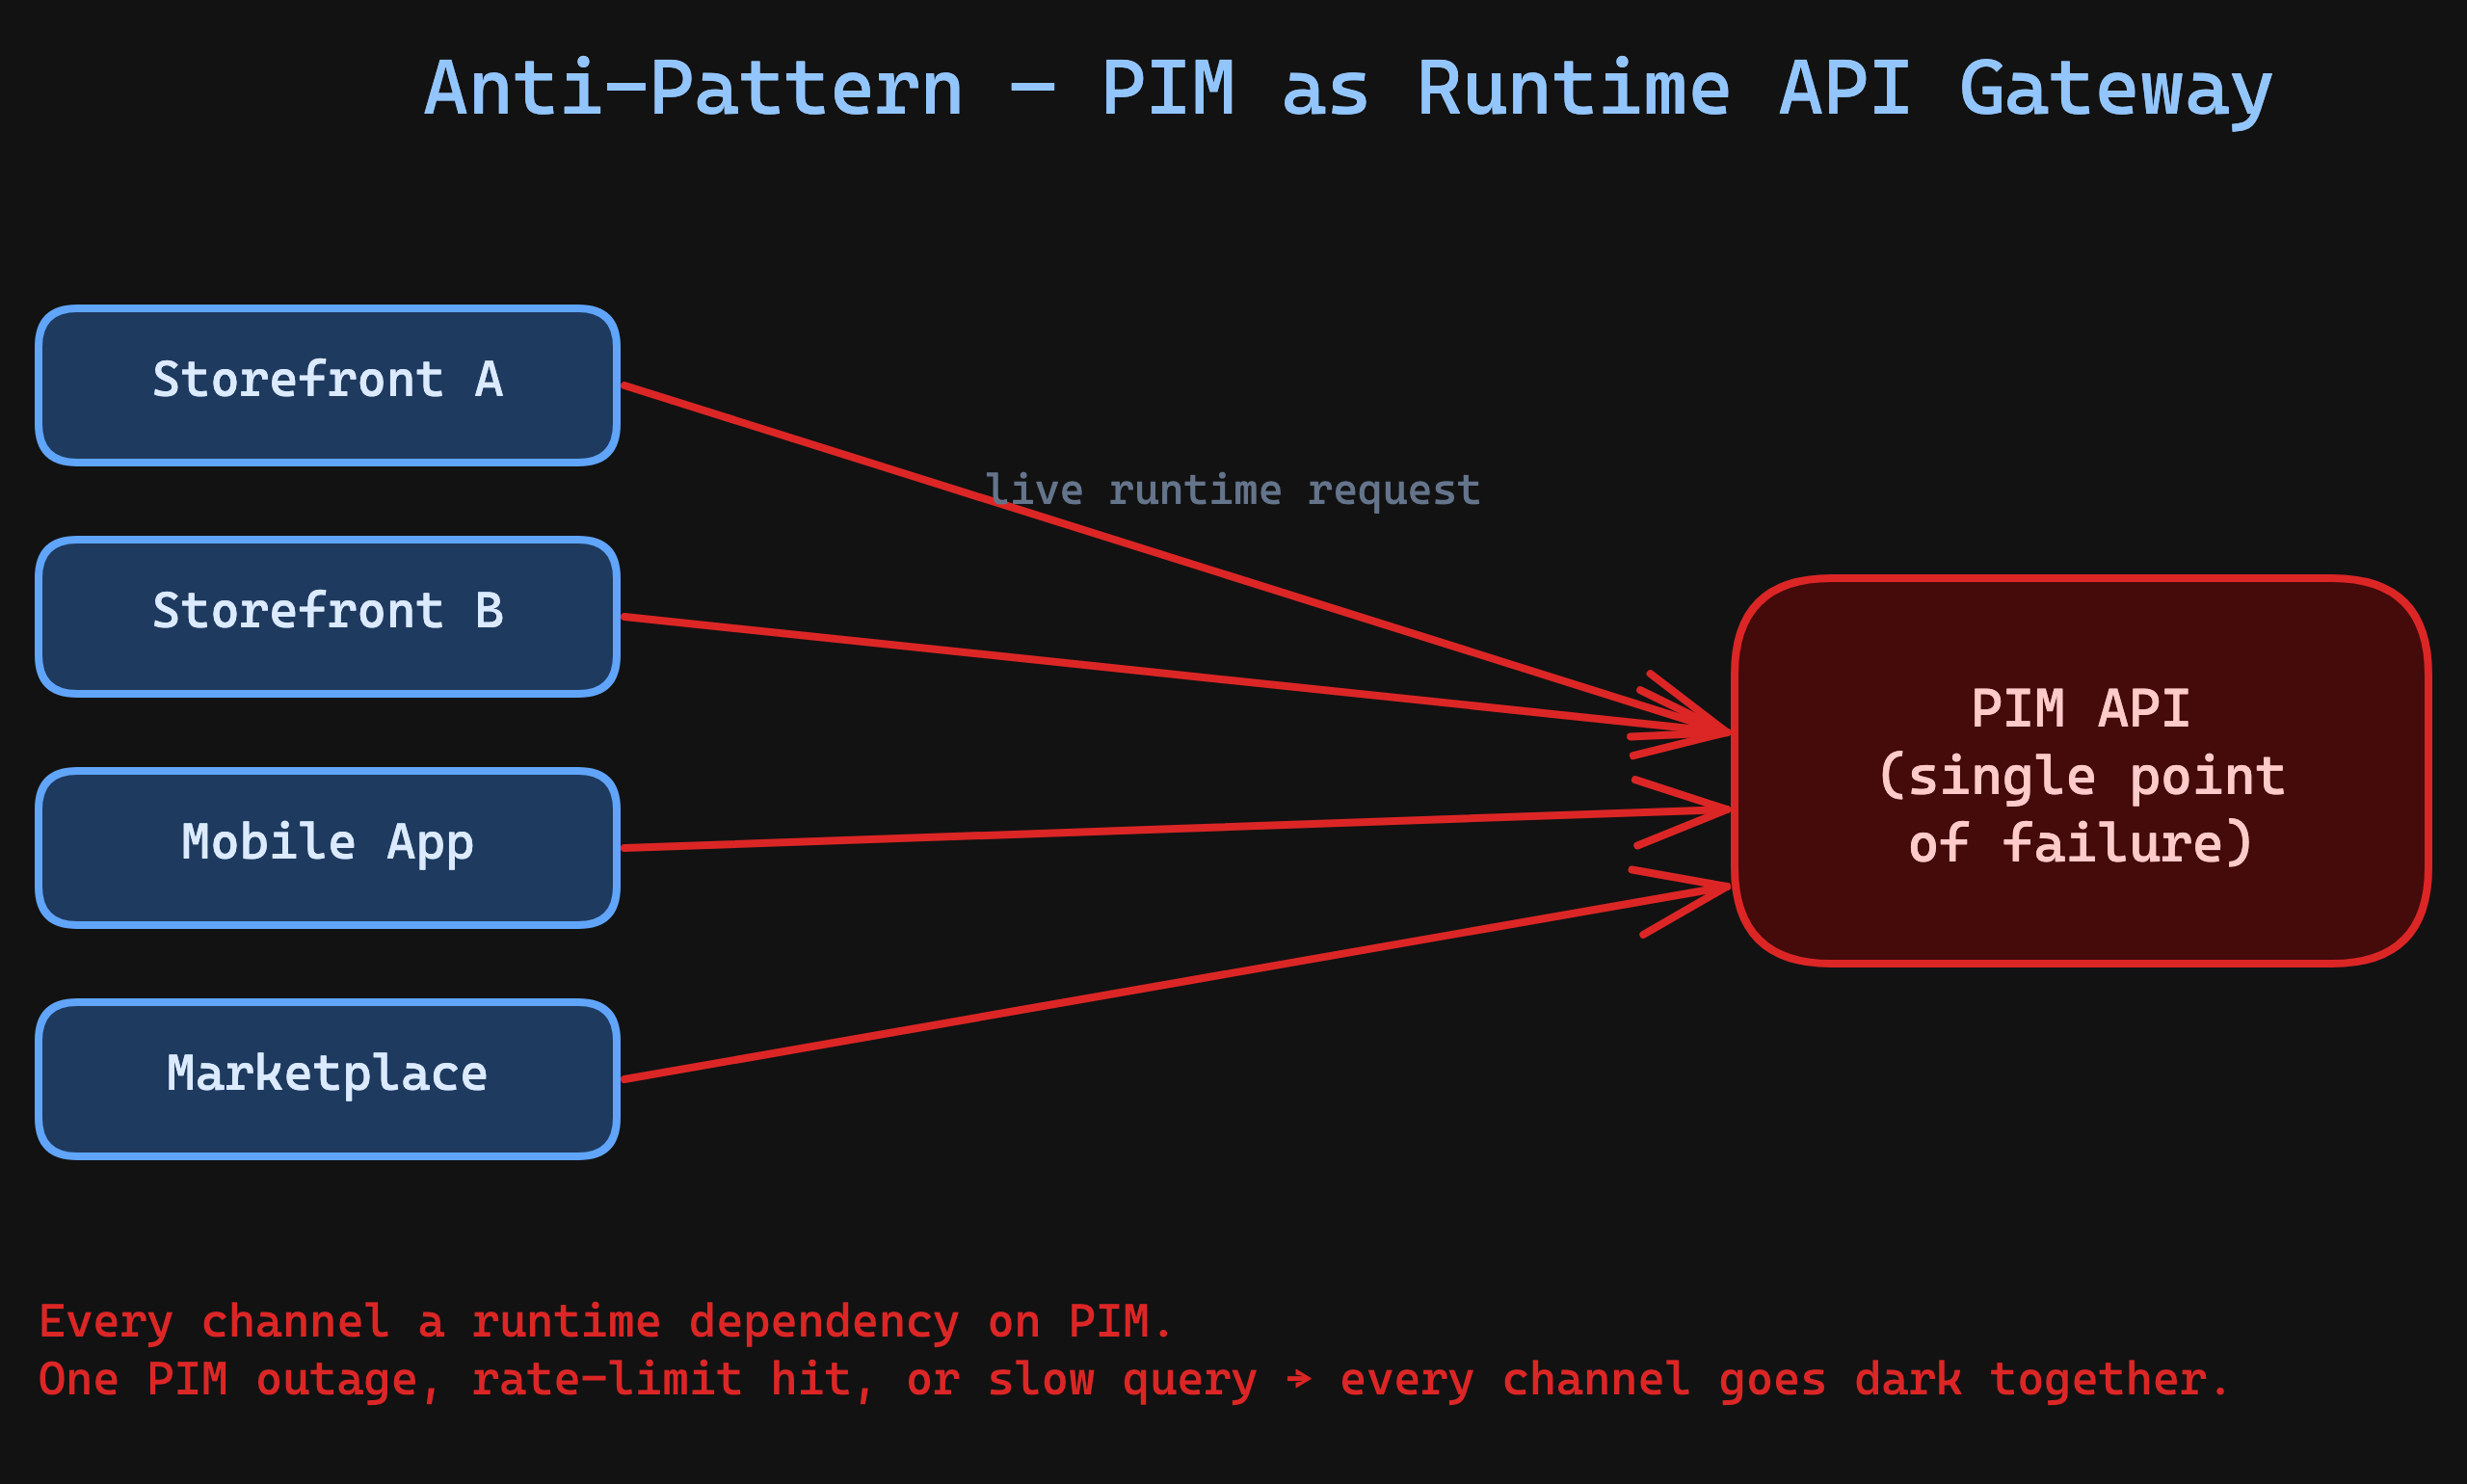Click the PIM API node border
The width and height of the screenshot is (2467, 1484).
pyautogui.click(x=2080, y=580)
